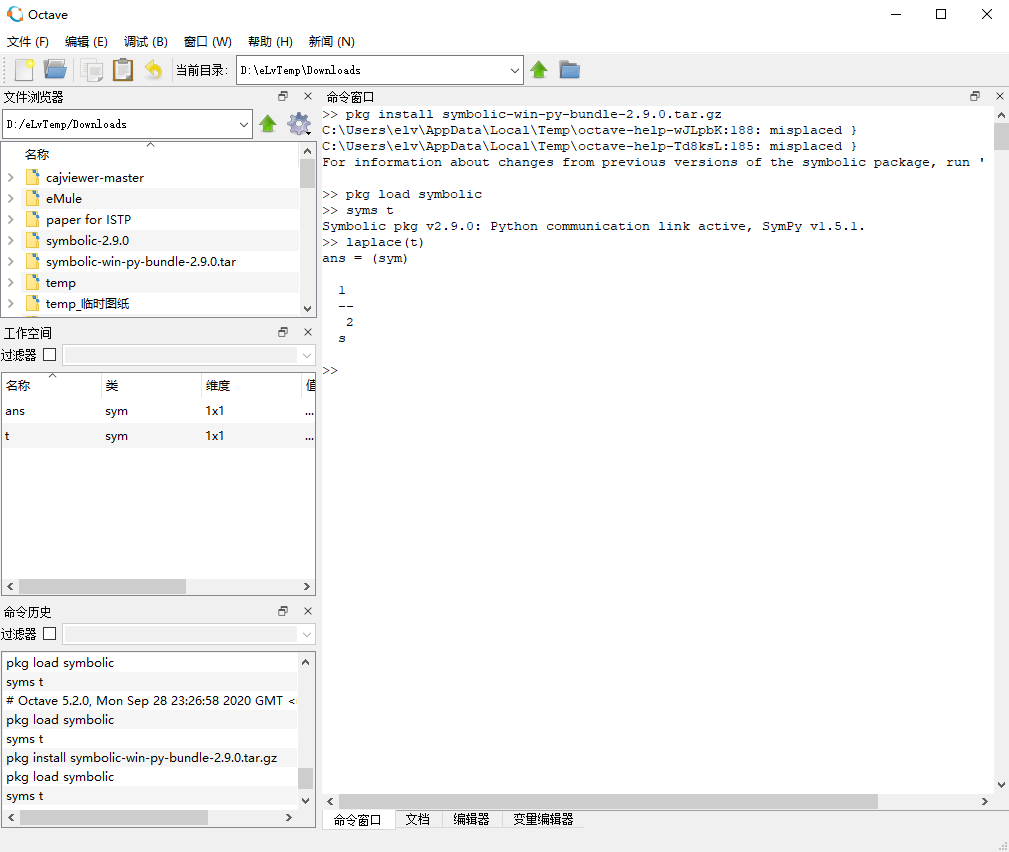Click the command window horizontal scrollbar

point(608,801)
